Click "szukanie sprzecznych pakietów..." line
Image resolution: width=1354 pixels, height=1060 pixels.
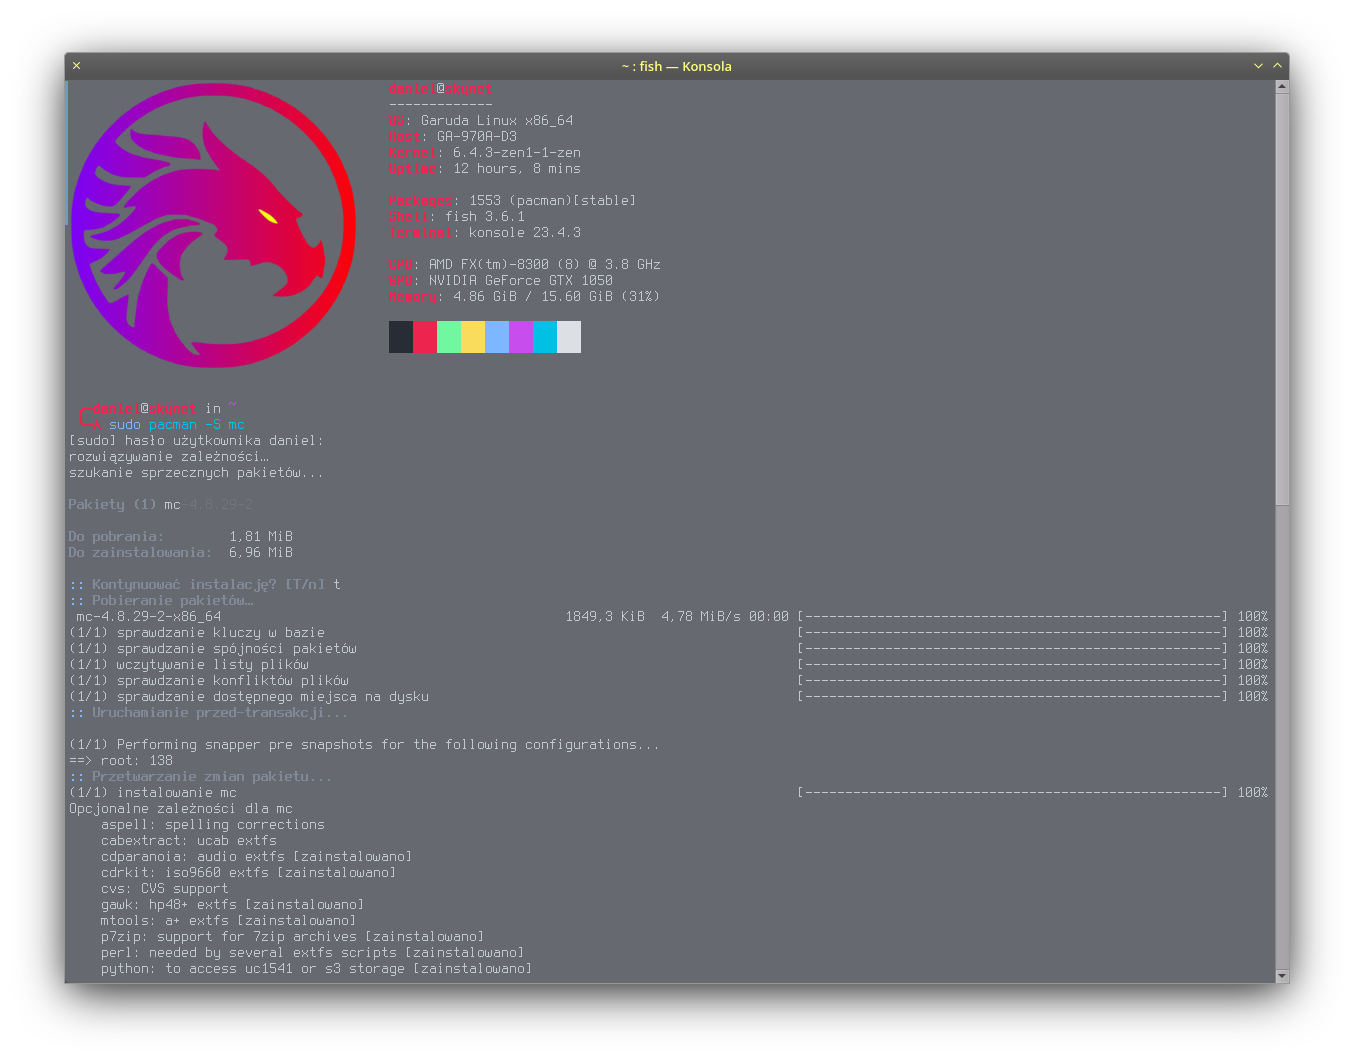click(197, 473)
